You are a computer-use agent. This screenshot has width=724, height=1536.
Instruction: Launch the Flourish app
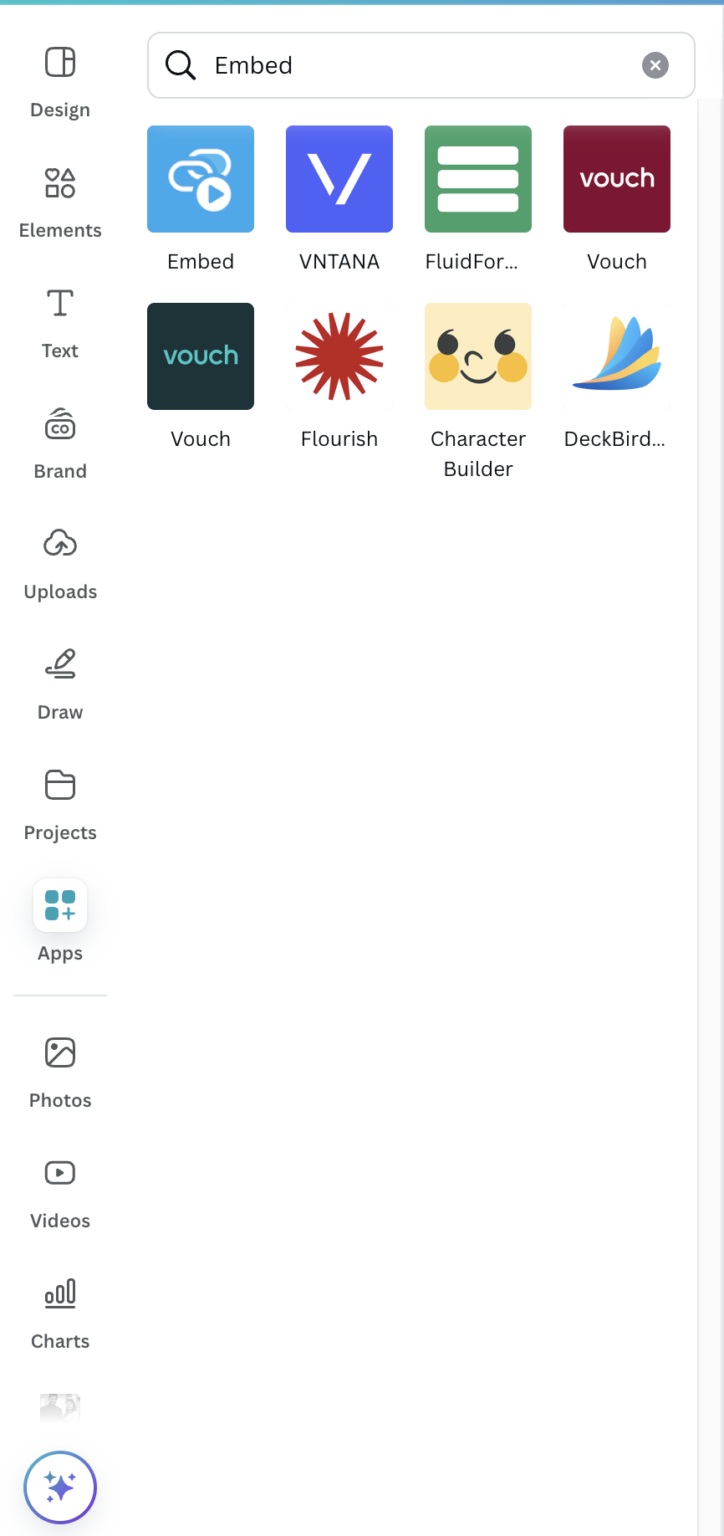coord(339,356)
